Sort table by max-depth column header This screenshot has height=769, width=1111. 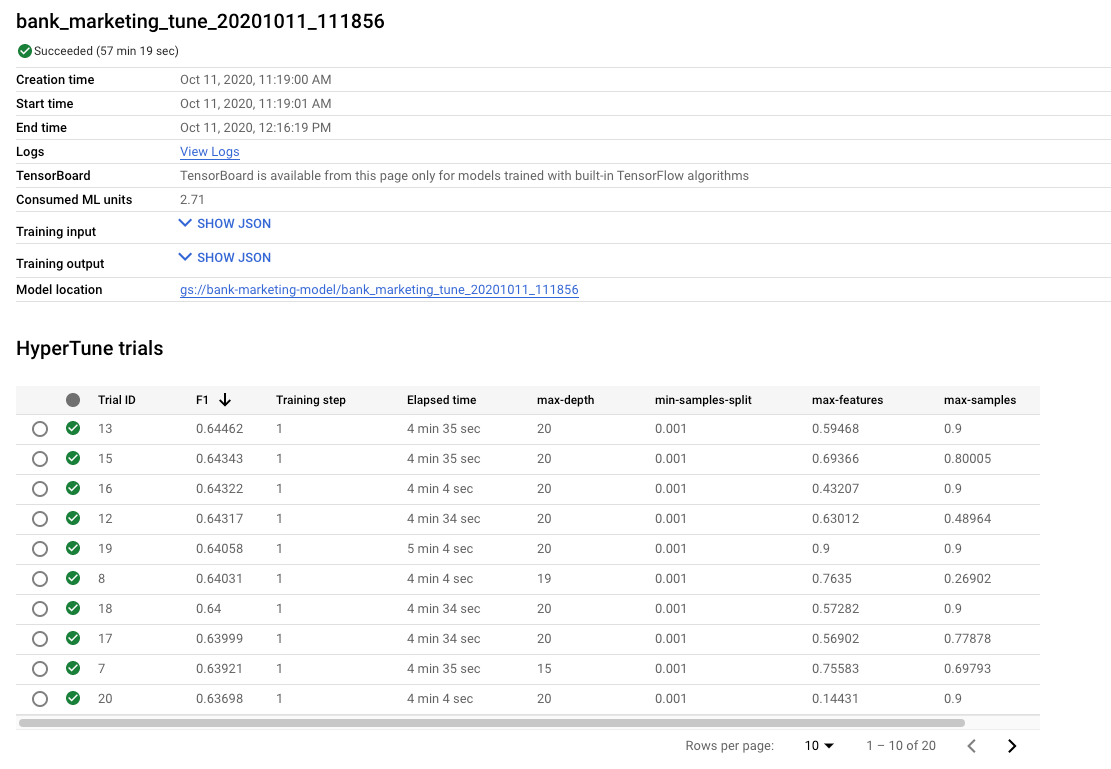(565, 400)
